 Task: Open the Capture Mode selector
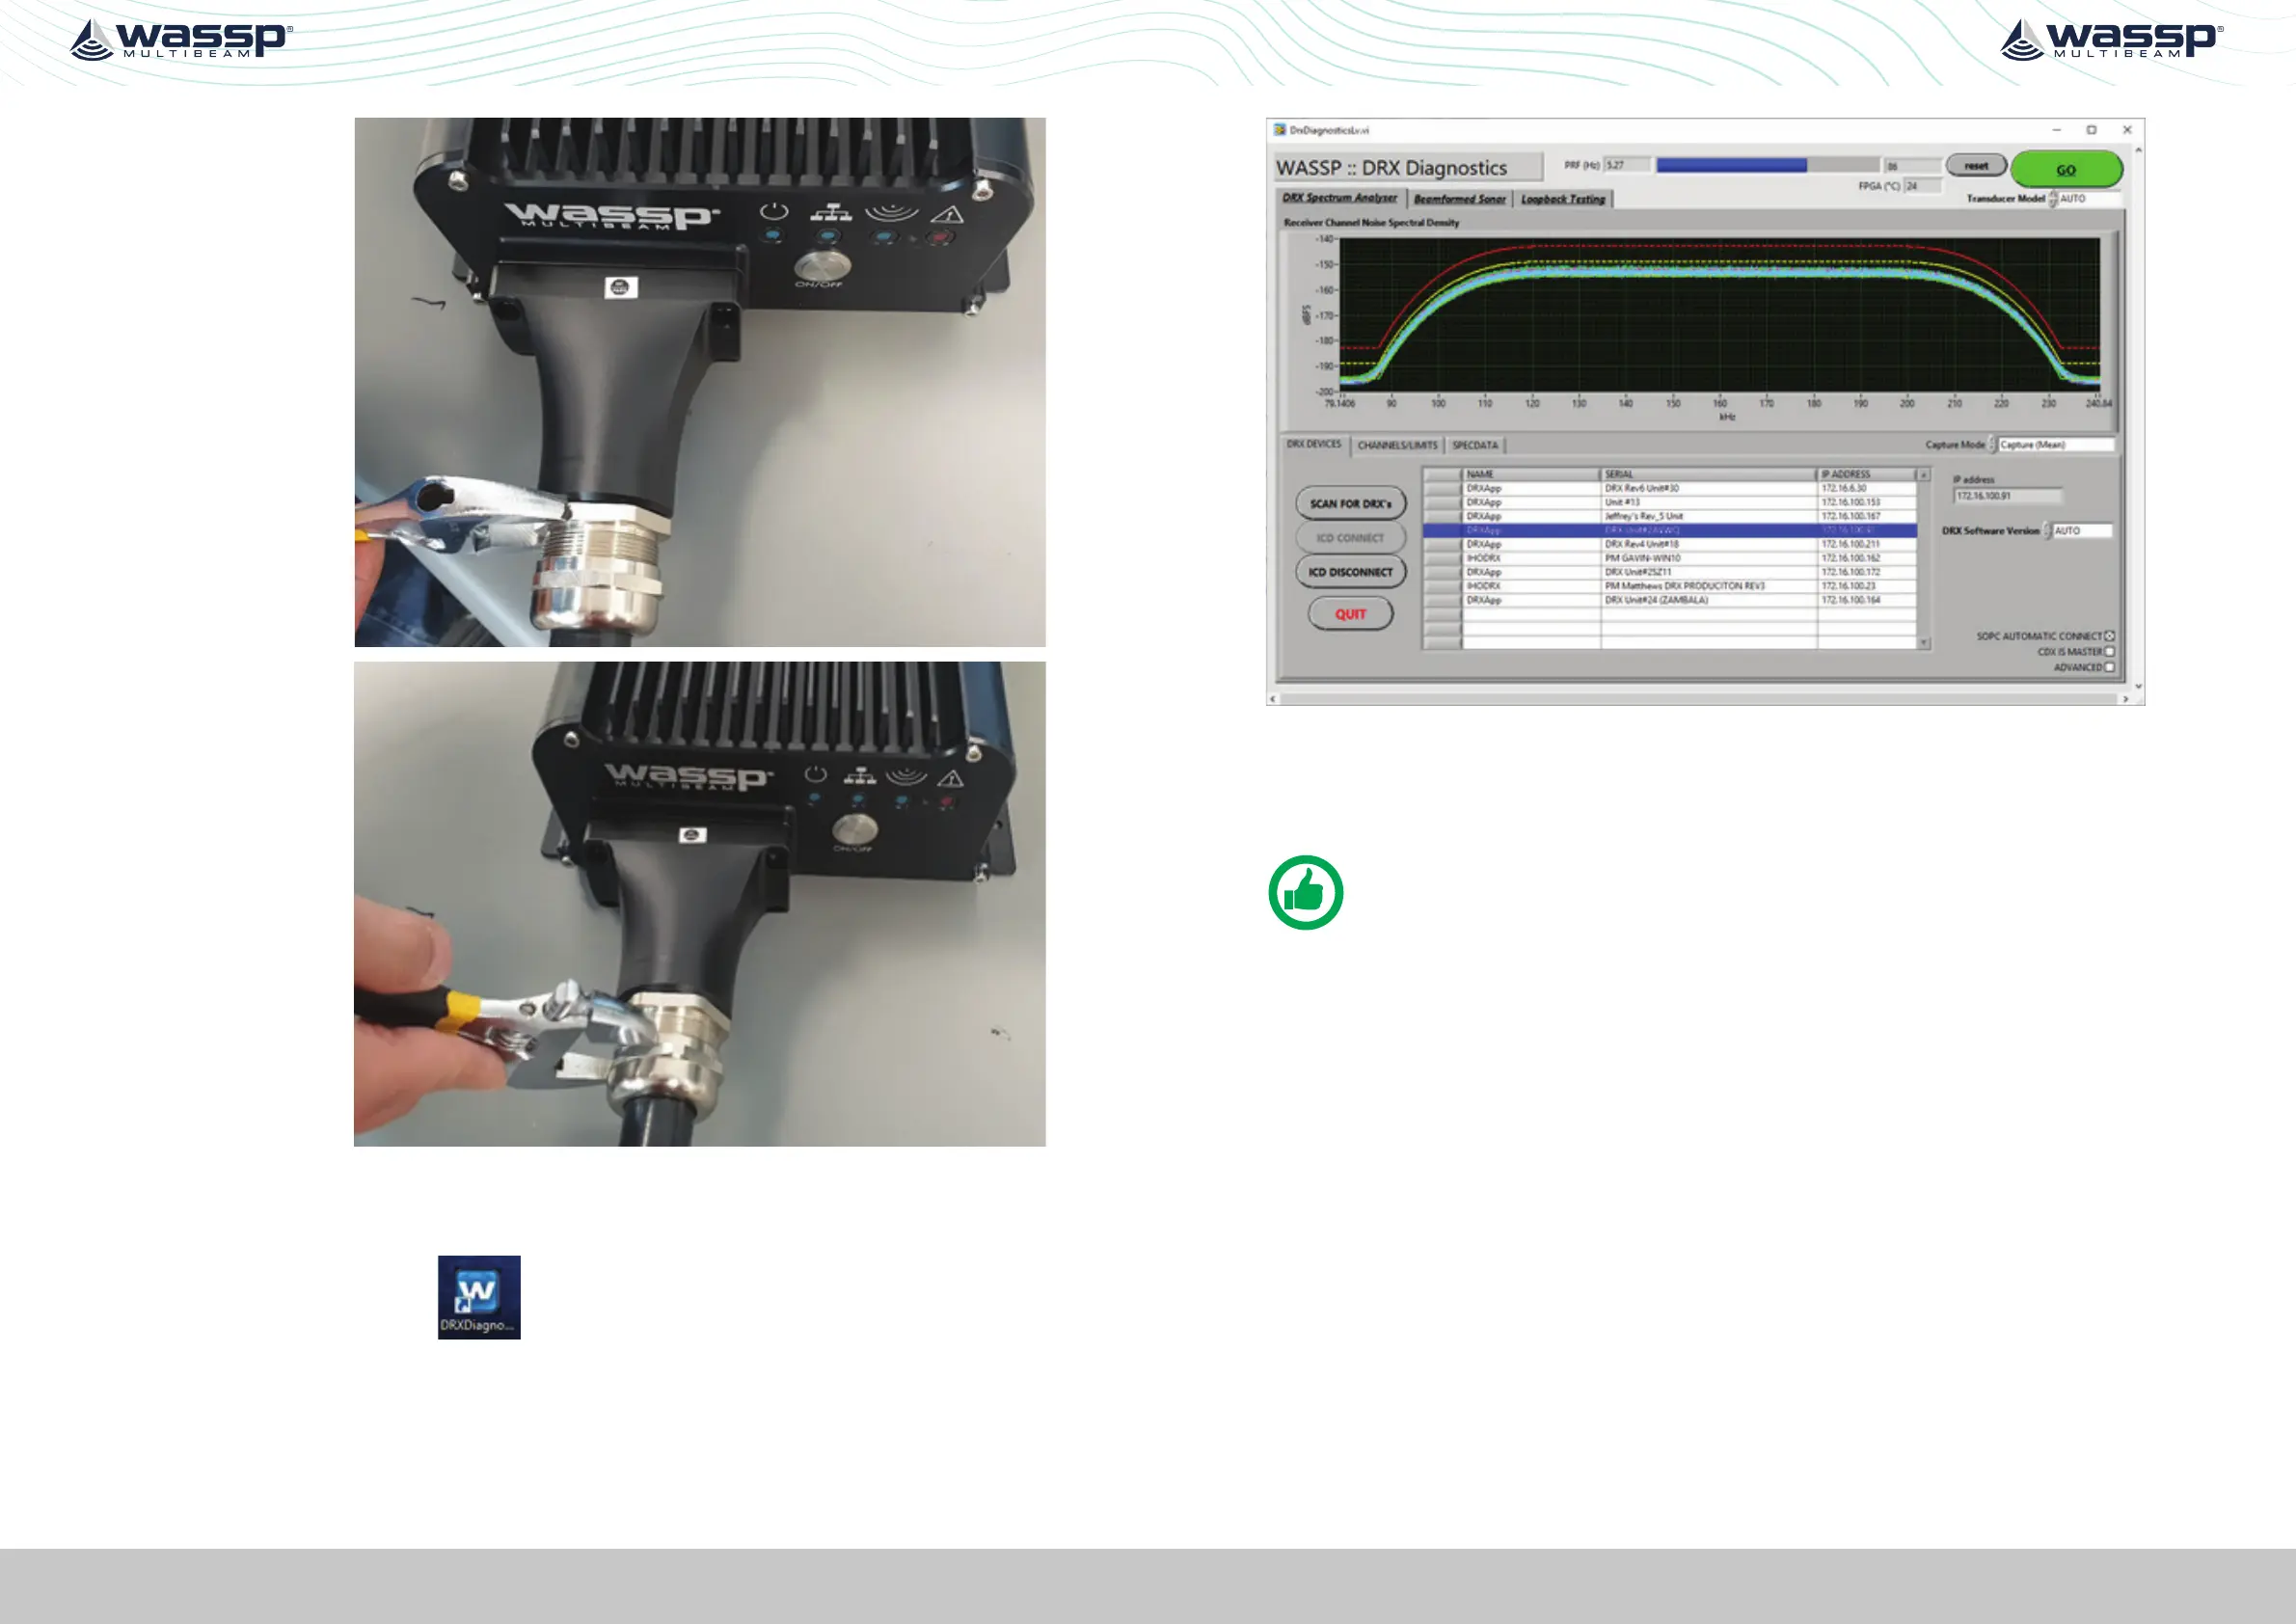click(2055, 445)
